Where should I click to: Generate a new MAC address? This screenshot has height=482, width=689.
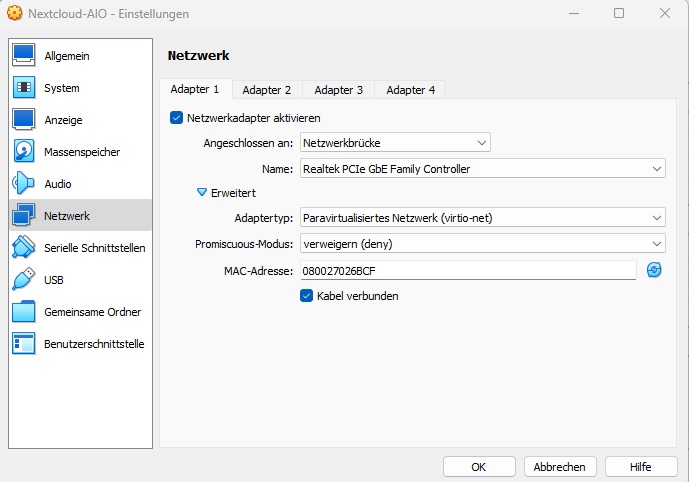click(654, 270)
